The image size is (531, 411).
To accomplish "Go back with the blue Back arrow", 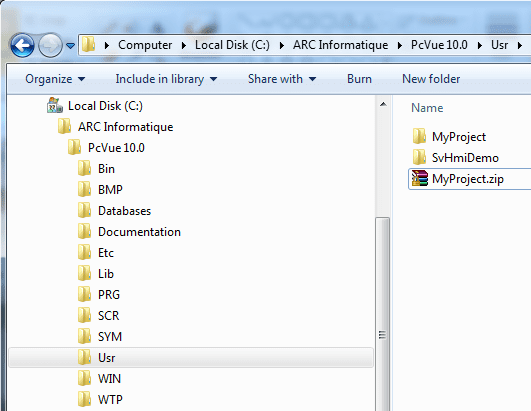I will 22,45.
